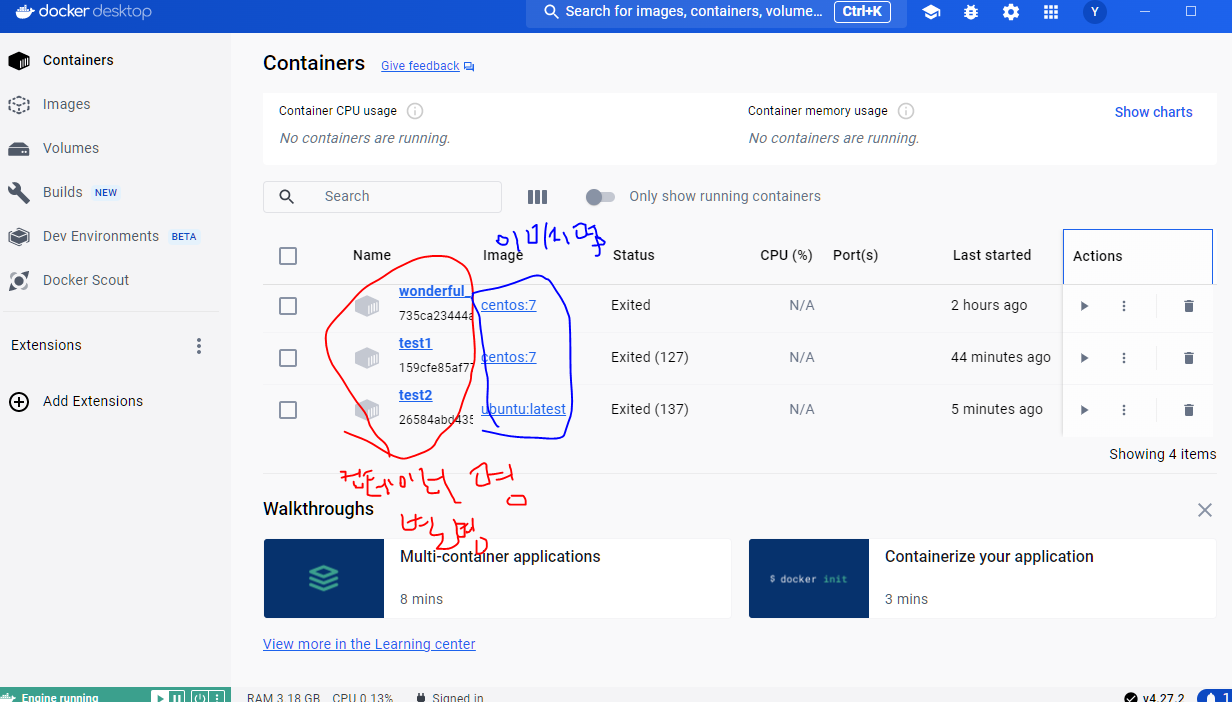Open Settings gear icon in title bar
Image resolution: width=1232 pixels, height=702 pixels.
point(1011,12)
